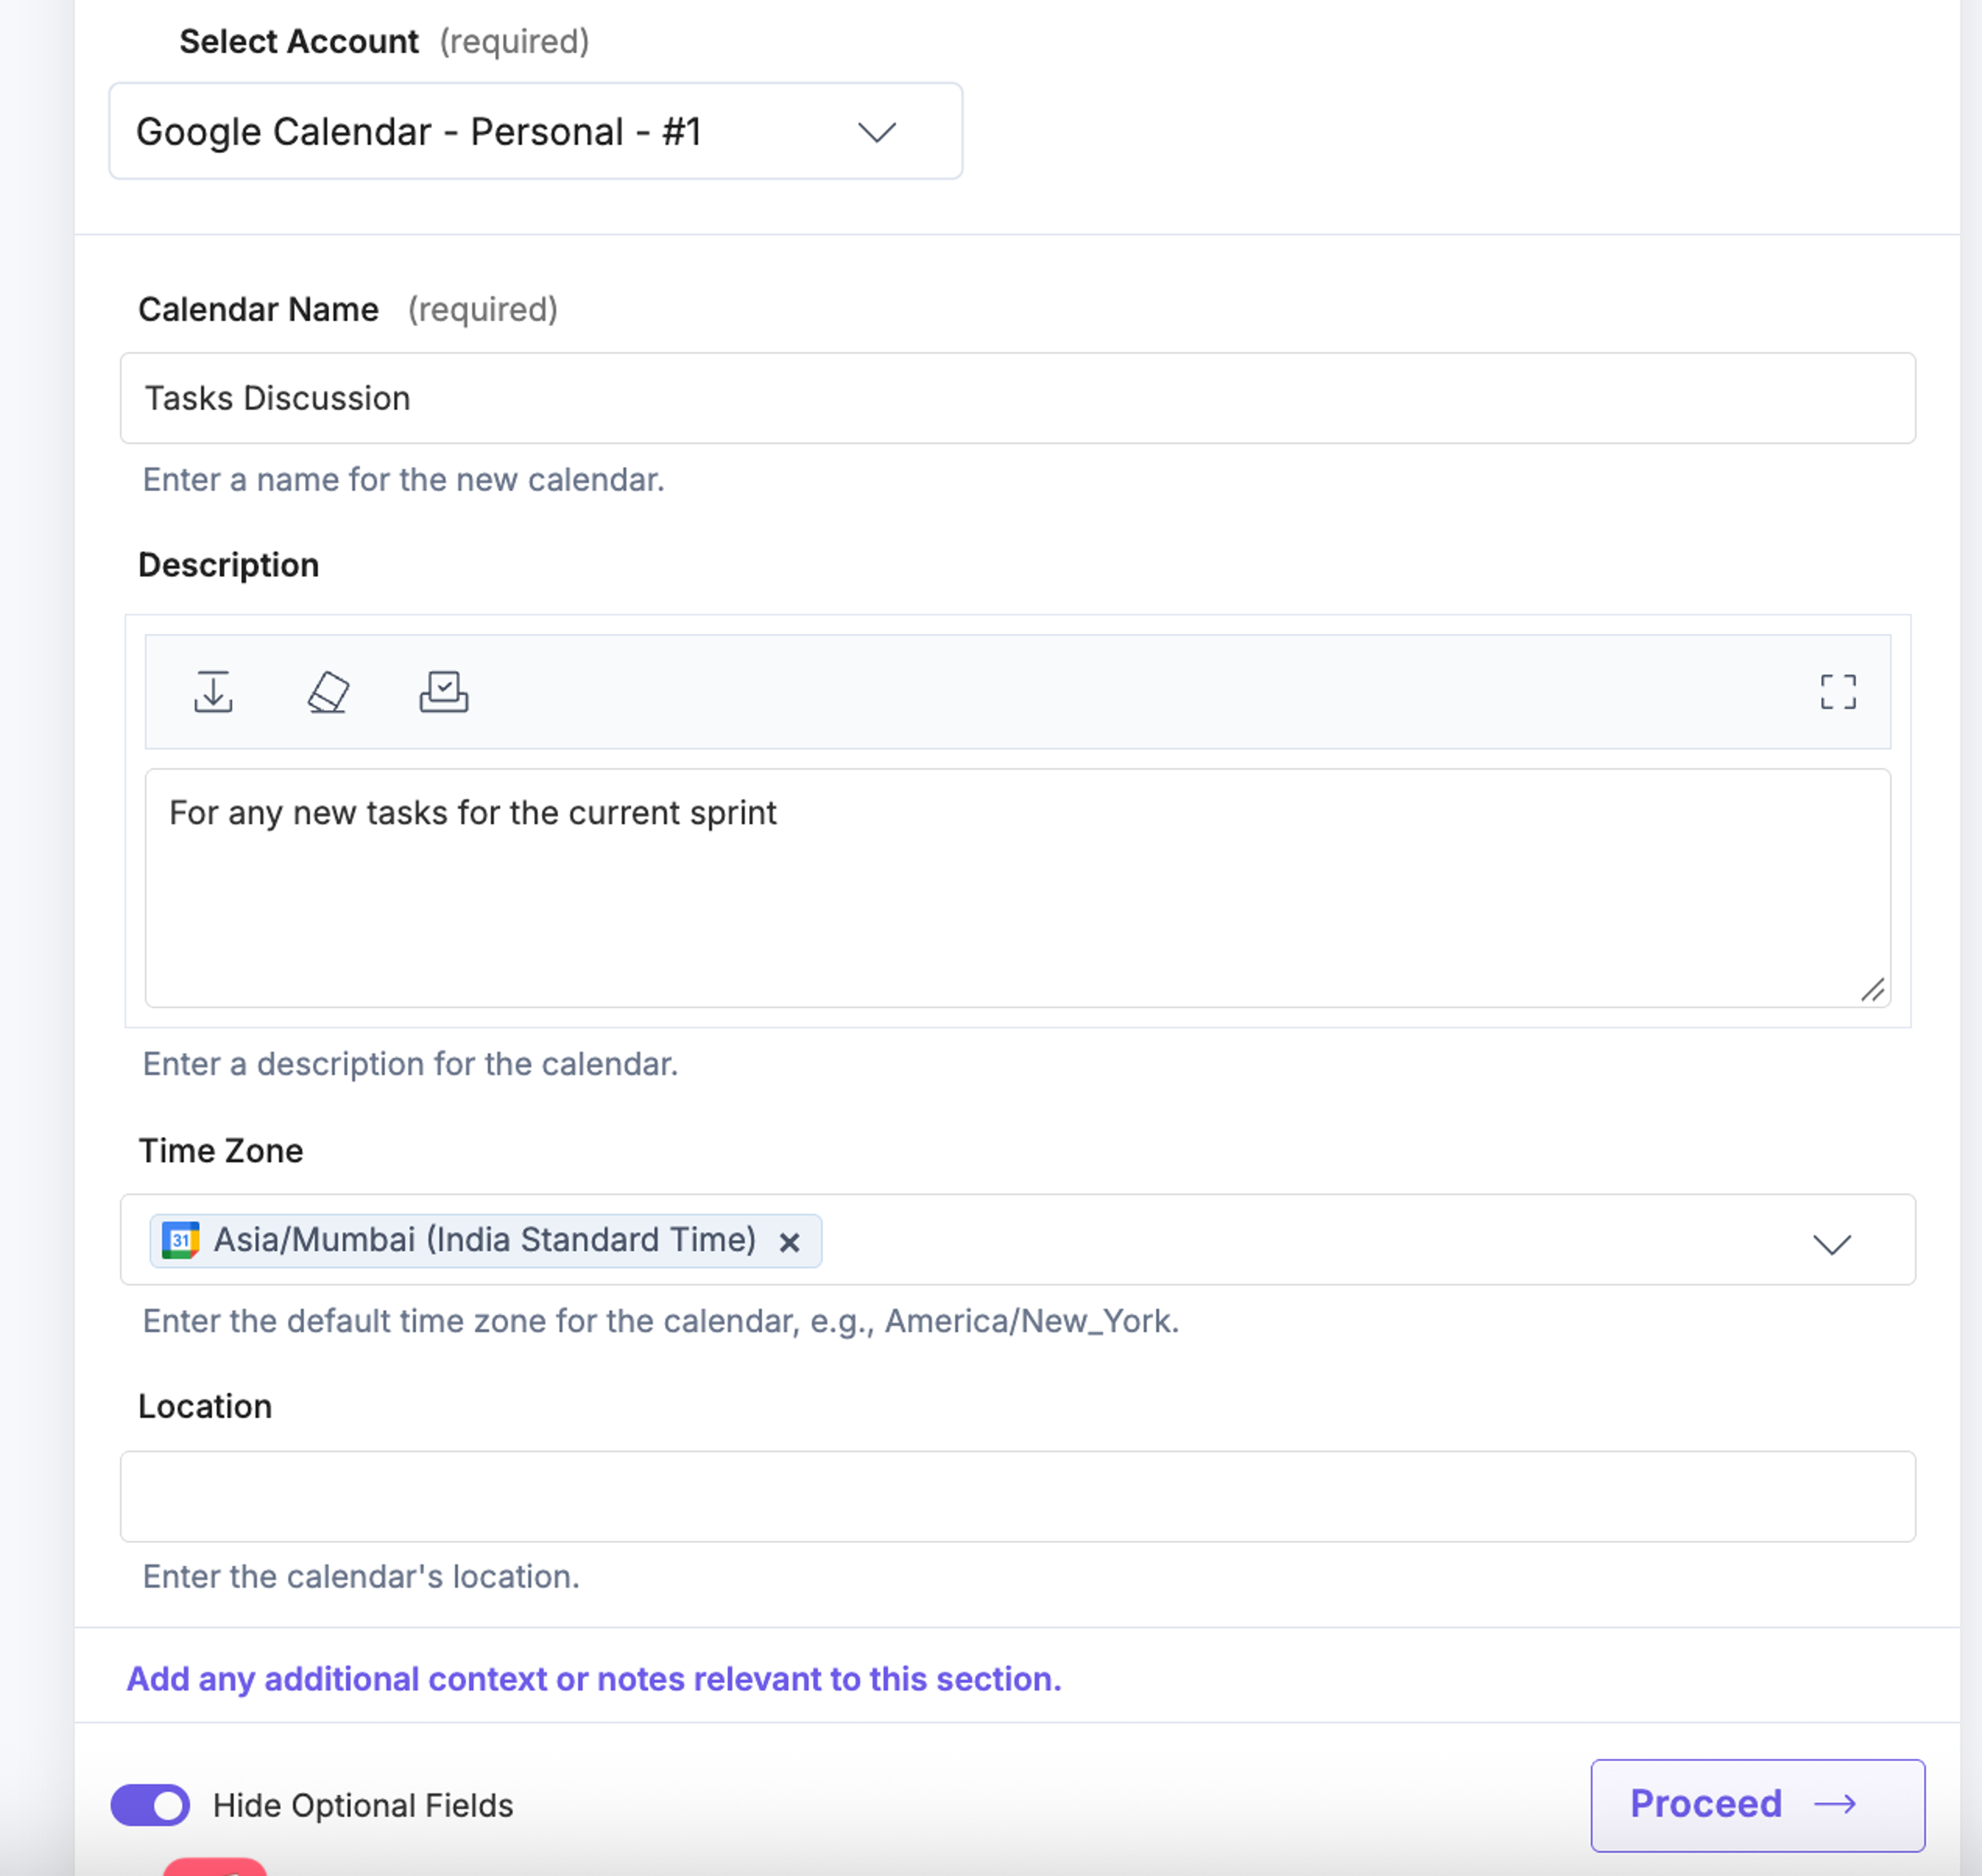
Task: Click the empty Location input field
Action: (1017, 1496)
